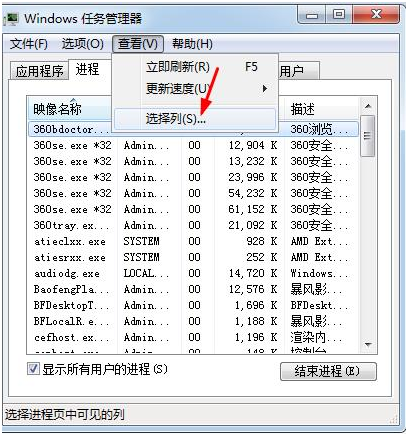
Task: Minimize the Task Manager window
Action: (x=312, y=15)
